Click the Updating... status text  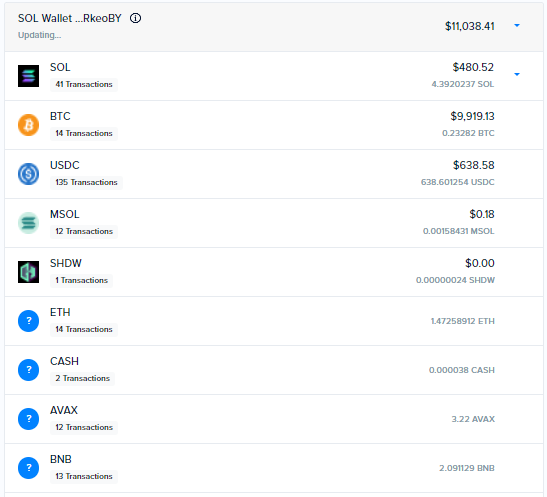[x=39, y=35]
